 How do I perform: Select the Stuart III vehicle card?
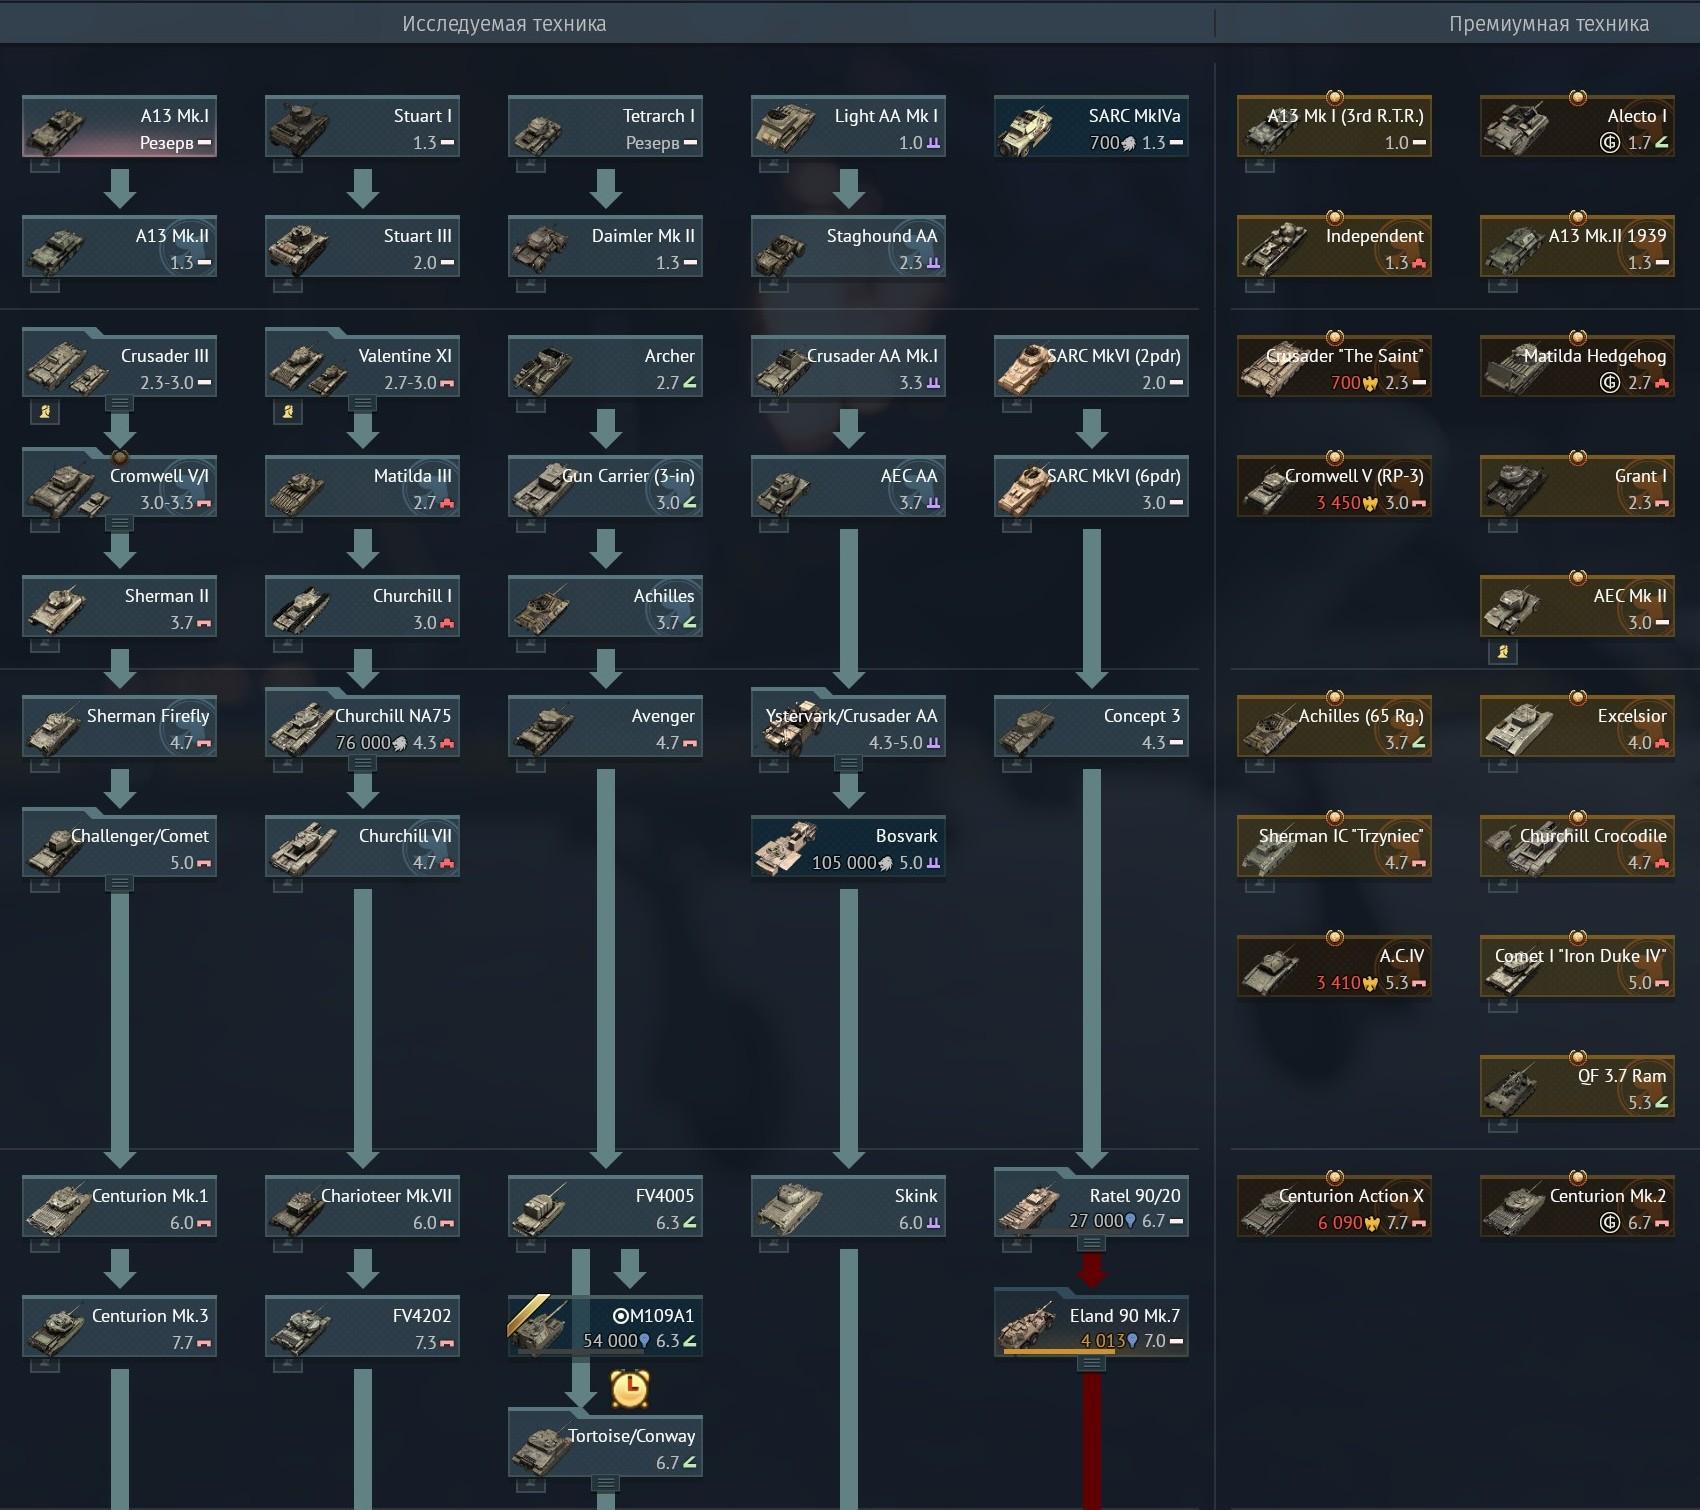point(362,247)
